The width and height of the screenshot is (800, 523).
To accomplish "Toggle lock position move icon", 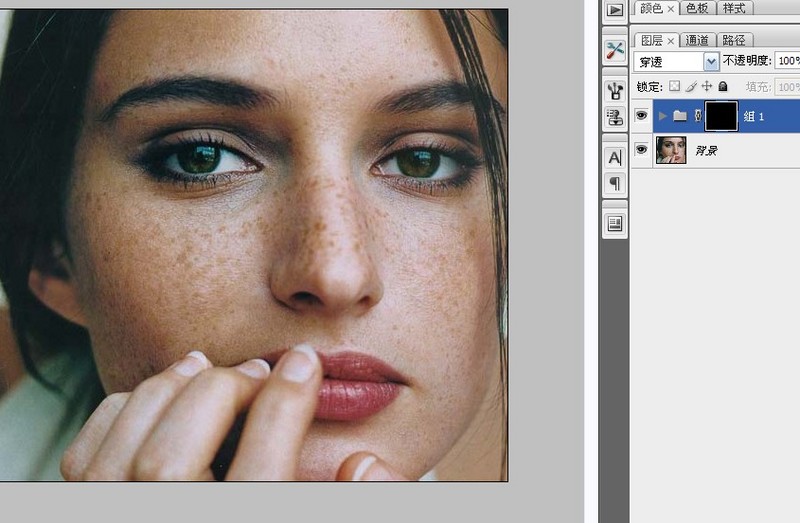I will (707, 87).
